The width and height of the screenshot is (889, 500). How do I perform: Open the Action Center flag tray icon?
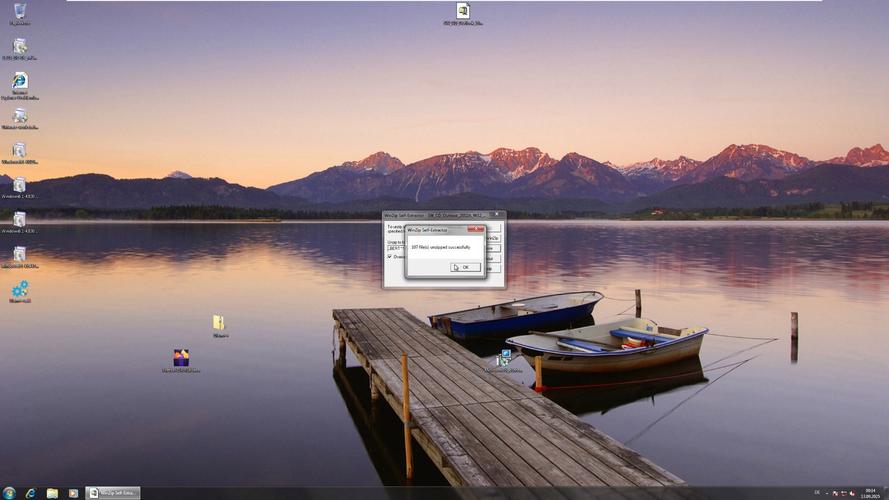coord(835,493)
